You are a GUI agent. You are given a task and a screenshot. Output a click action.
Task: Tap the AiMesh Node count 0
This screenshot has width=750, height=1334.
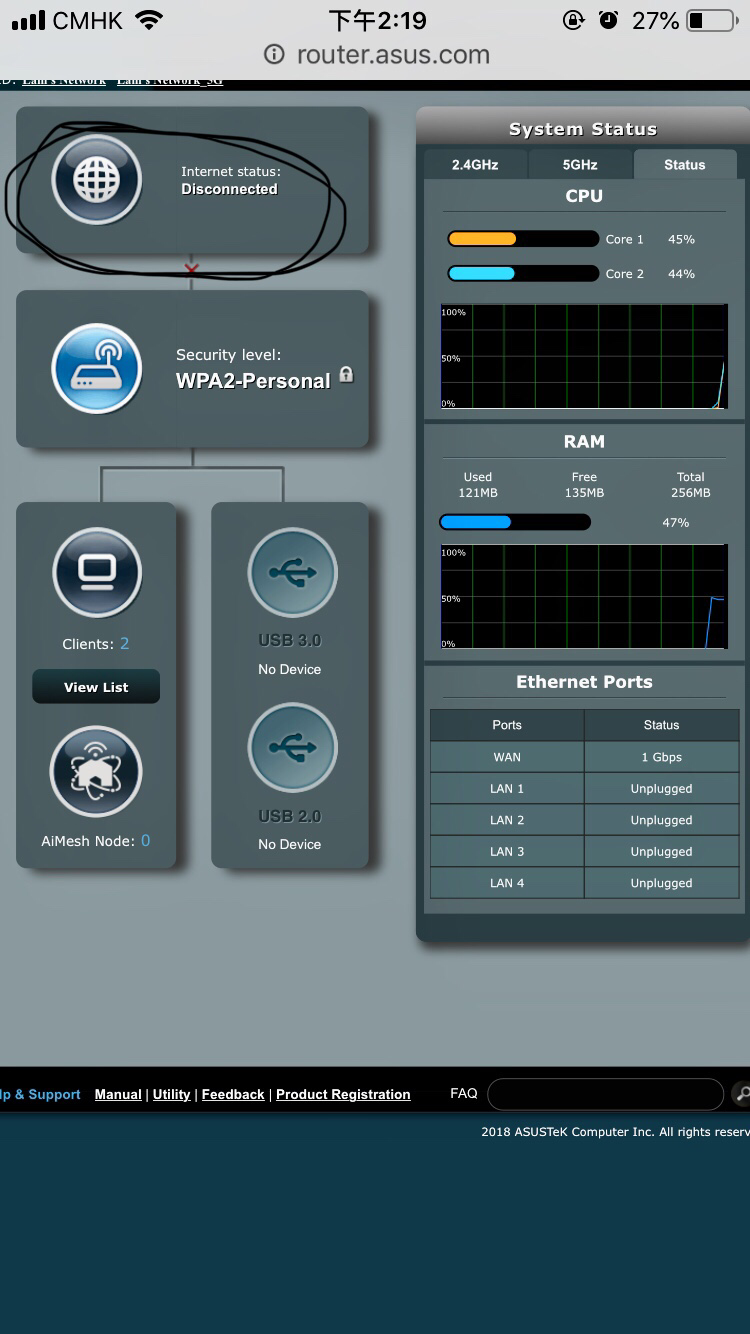point(145,841)
